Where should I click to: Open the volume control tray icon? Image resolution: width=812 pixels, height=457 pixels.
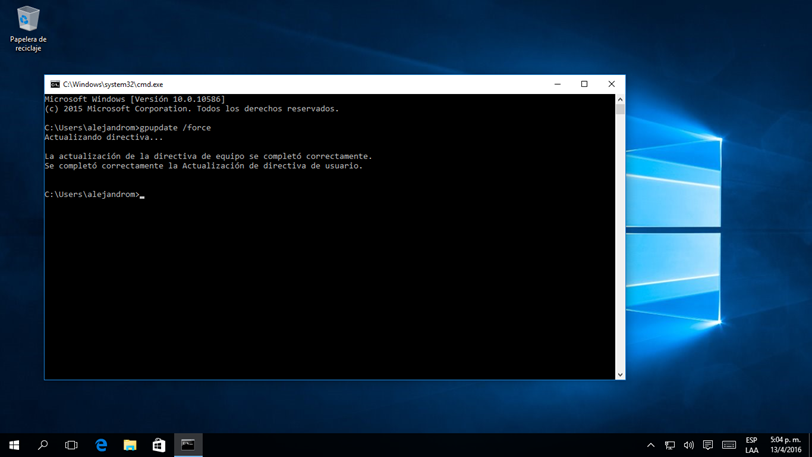click(689, 445)
